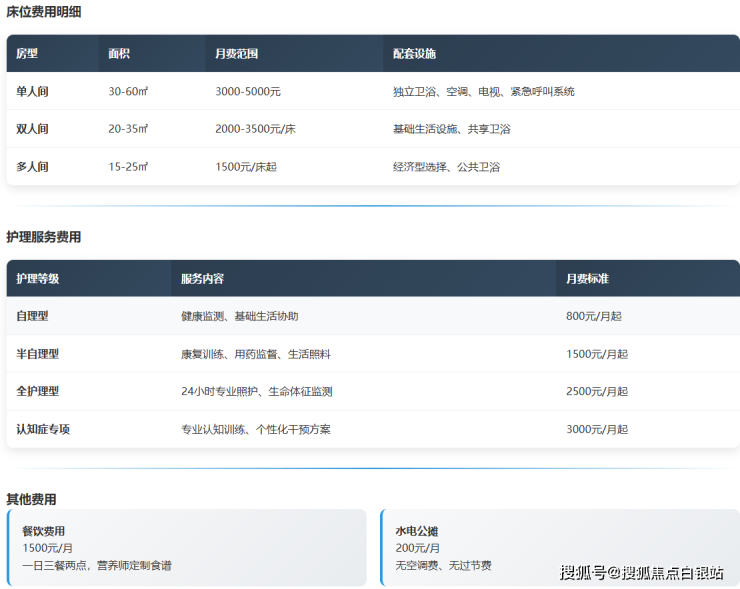Select the 面积 column header
Viewport: 740px width, 589px height.
click(x=119, y=54)
